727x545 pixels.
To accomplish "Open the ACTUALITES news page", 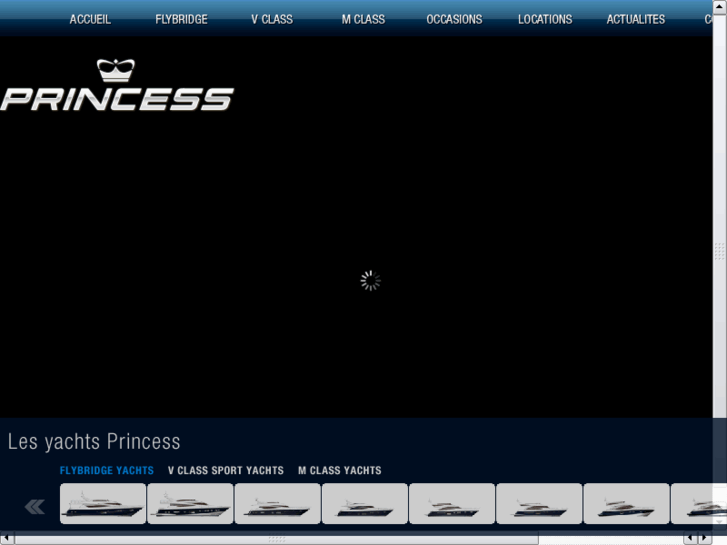I will (x=636, y=19).
